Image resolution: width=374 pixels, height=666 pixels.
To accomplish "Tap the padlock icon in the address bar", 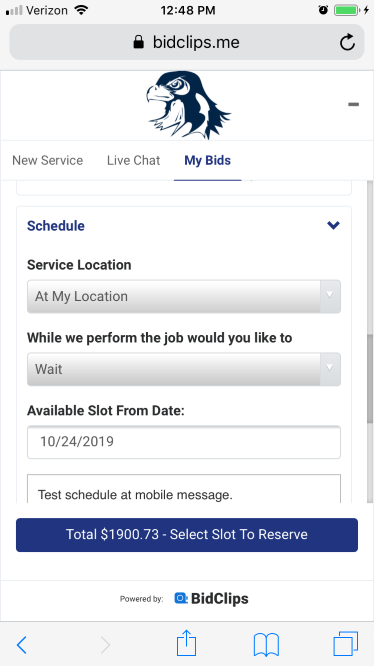I will point(138,42).
